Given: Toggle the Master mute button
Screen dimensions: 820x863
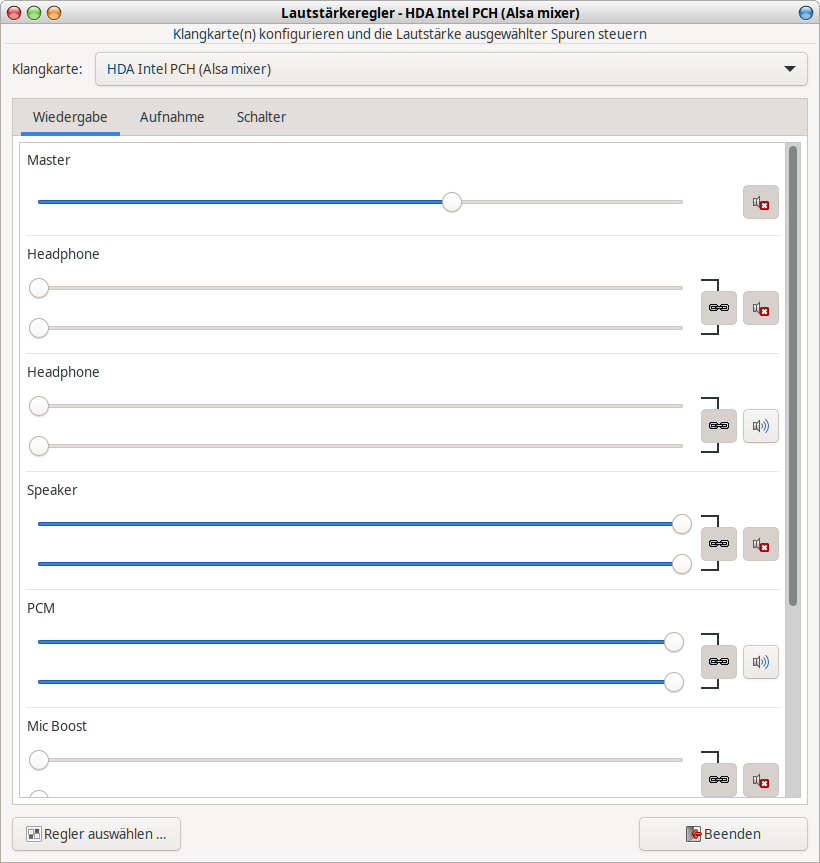Looking at the screenshot, I should tap(761, 202).
